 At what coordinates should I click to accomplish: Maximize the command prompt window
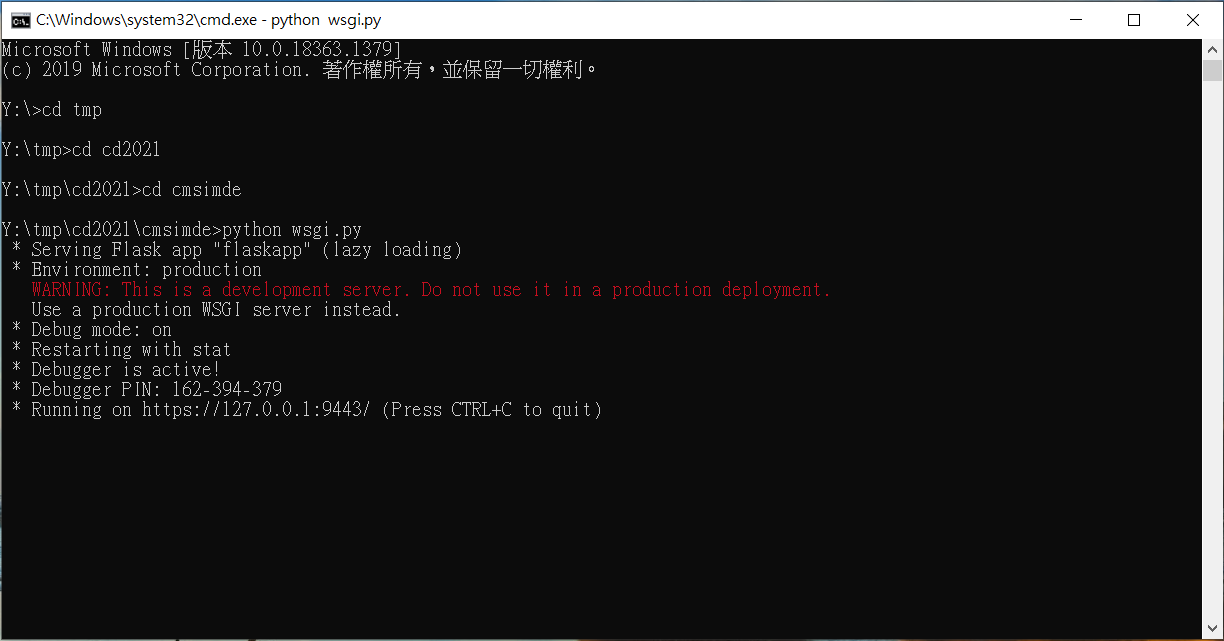[x=1133, y=20]
